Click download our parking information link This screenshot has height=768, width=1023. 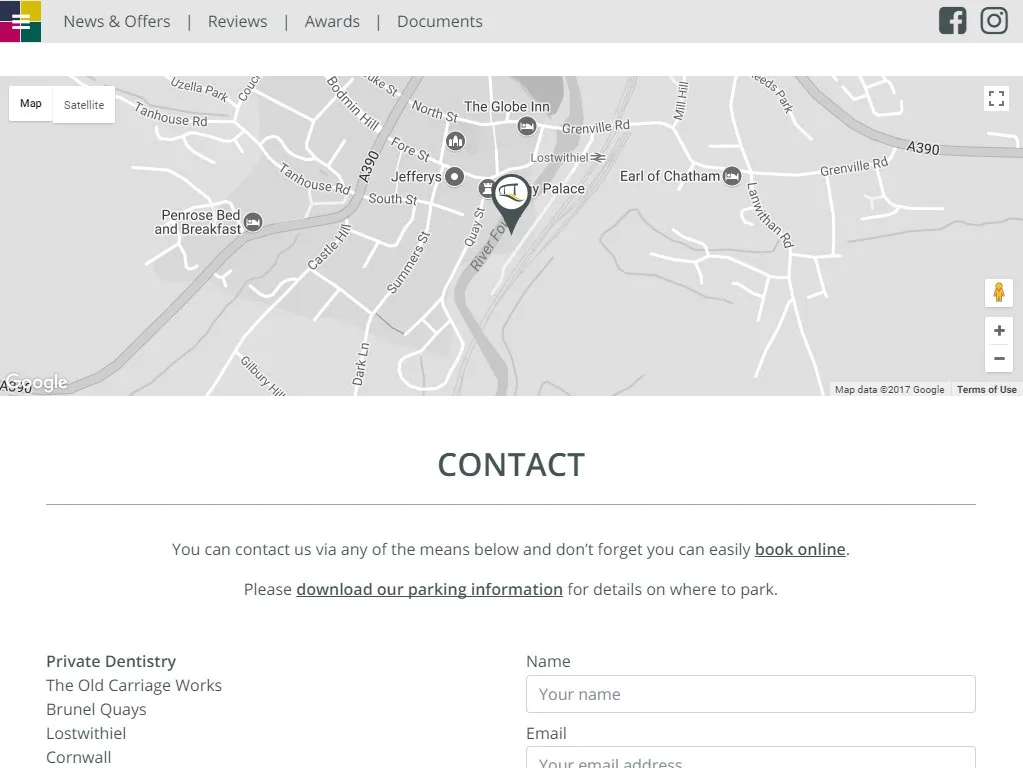[x=429, y=589]
